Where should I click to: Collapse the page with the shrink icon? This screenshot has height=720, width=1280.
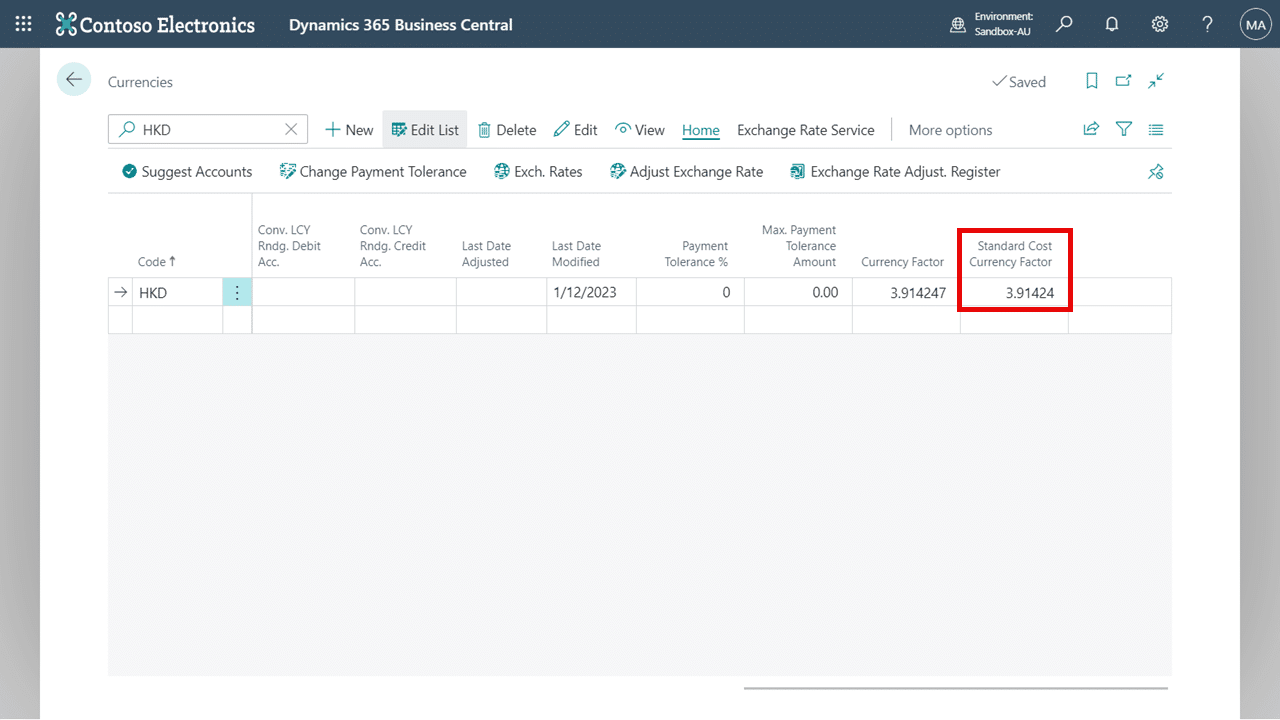pos(1156,81)
